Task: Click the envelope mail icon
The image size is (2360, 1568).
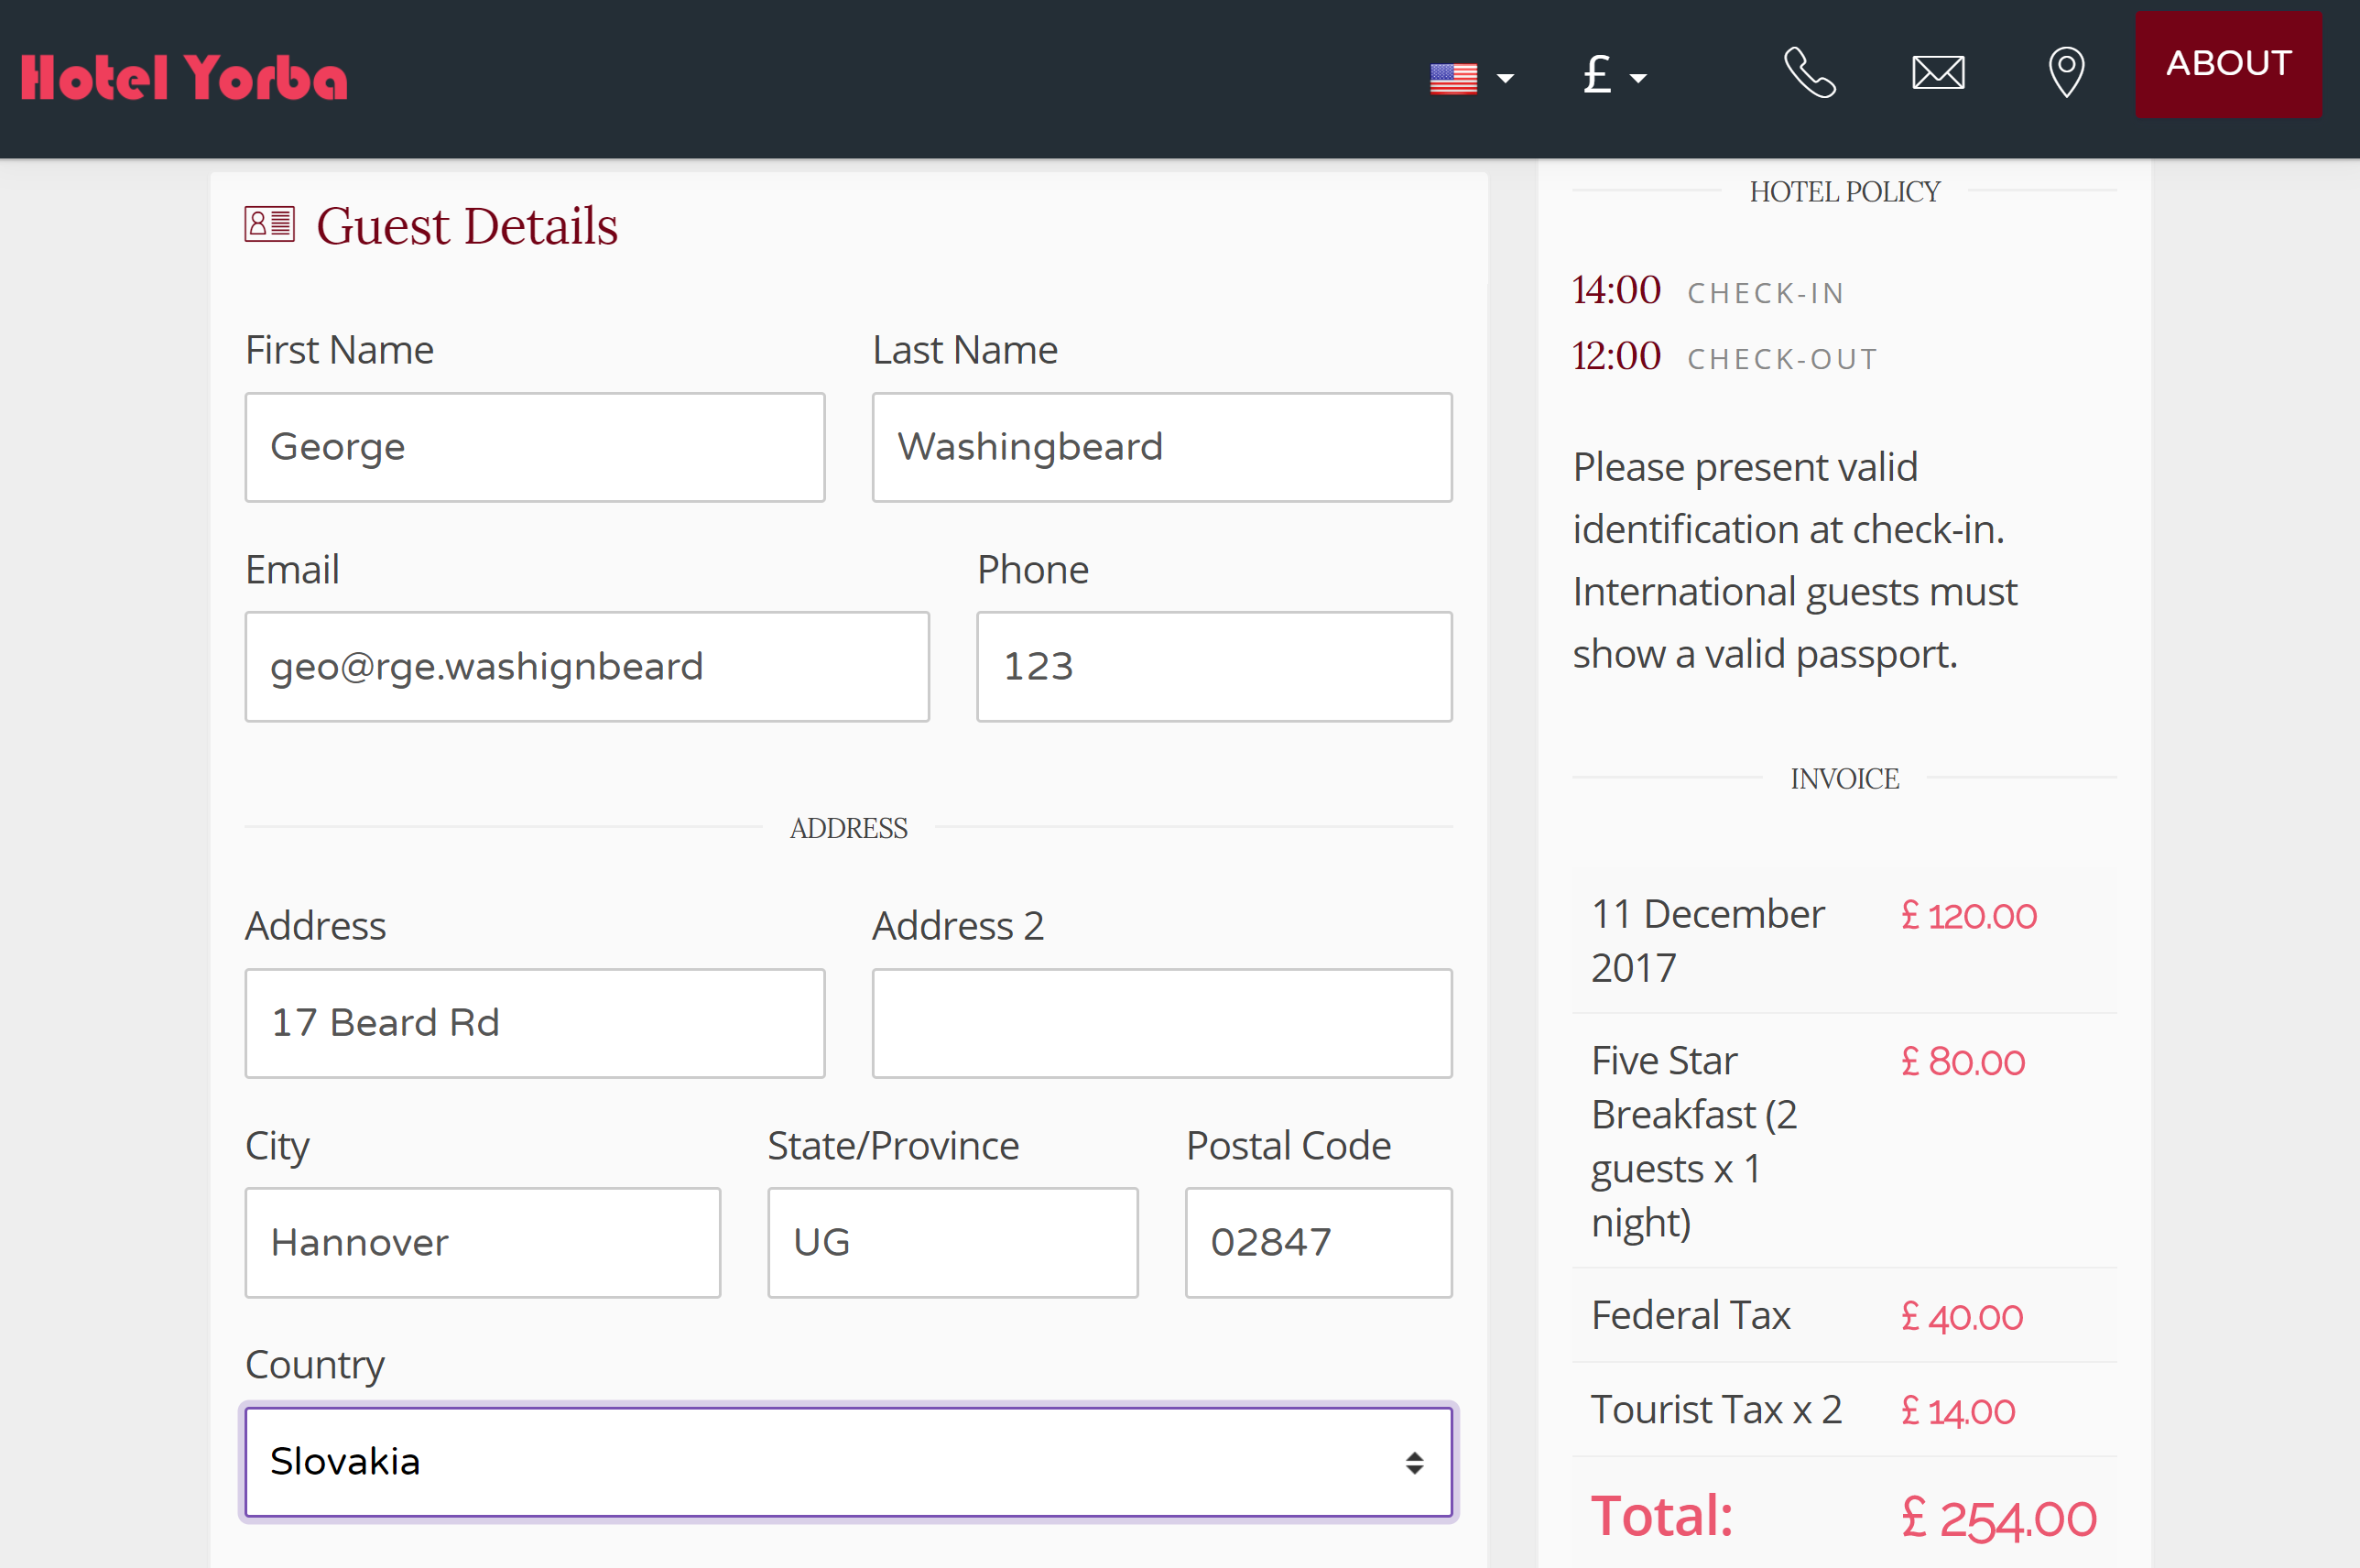Action: [1938, 73]
